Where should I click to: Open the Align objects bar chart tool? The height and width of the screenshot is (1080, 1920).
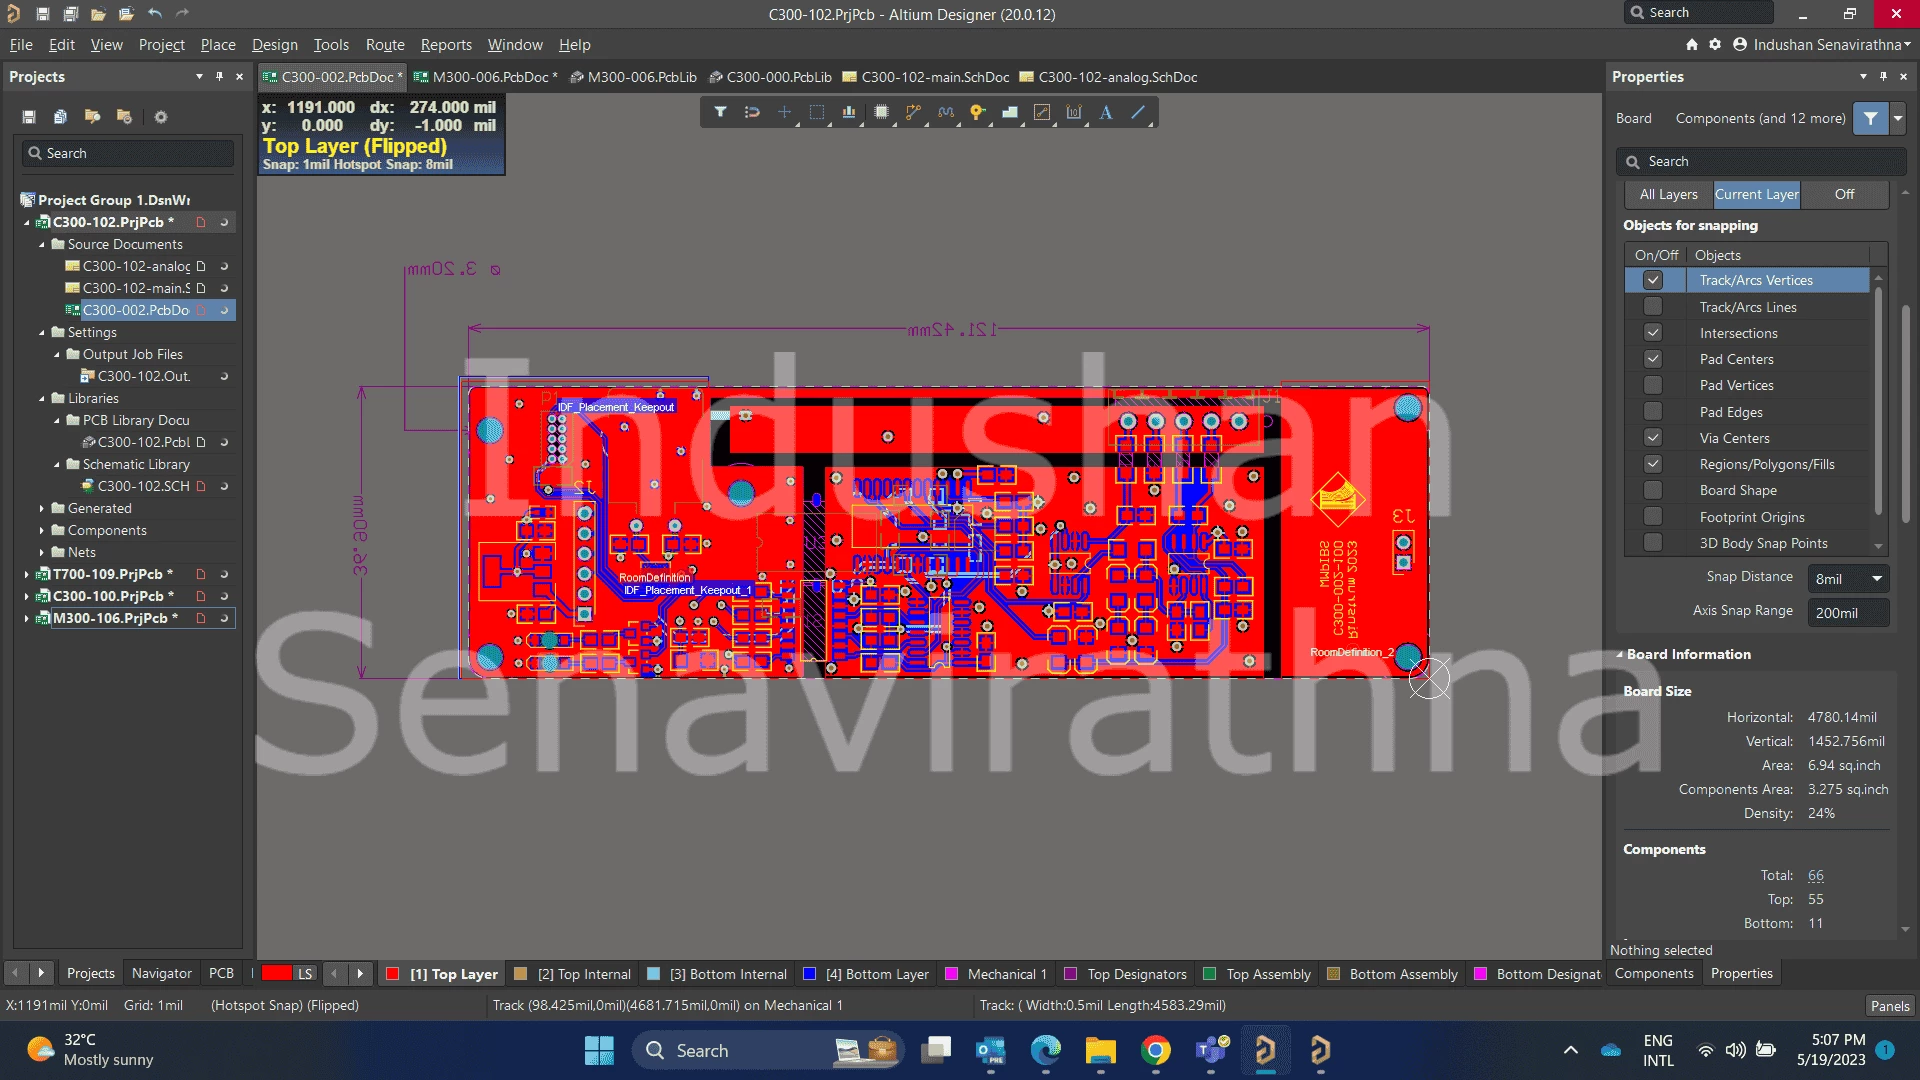[849, 113]
